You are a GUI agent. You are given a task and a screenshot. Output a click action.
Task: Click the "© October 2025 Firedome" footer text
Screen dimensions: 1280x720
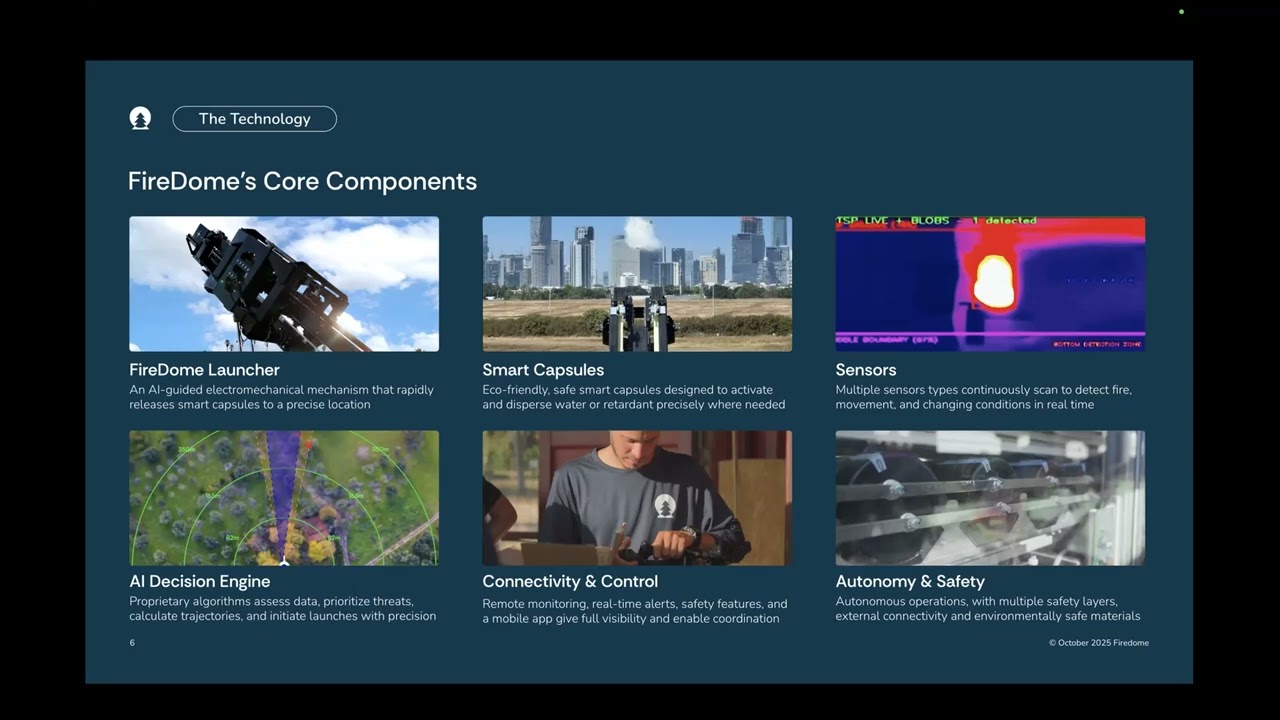pos(1099,643)
